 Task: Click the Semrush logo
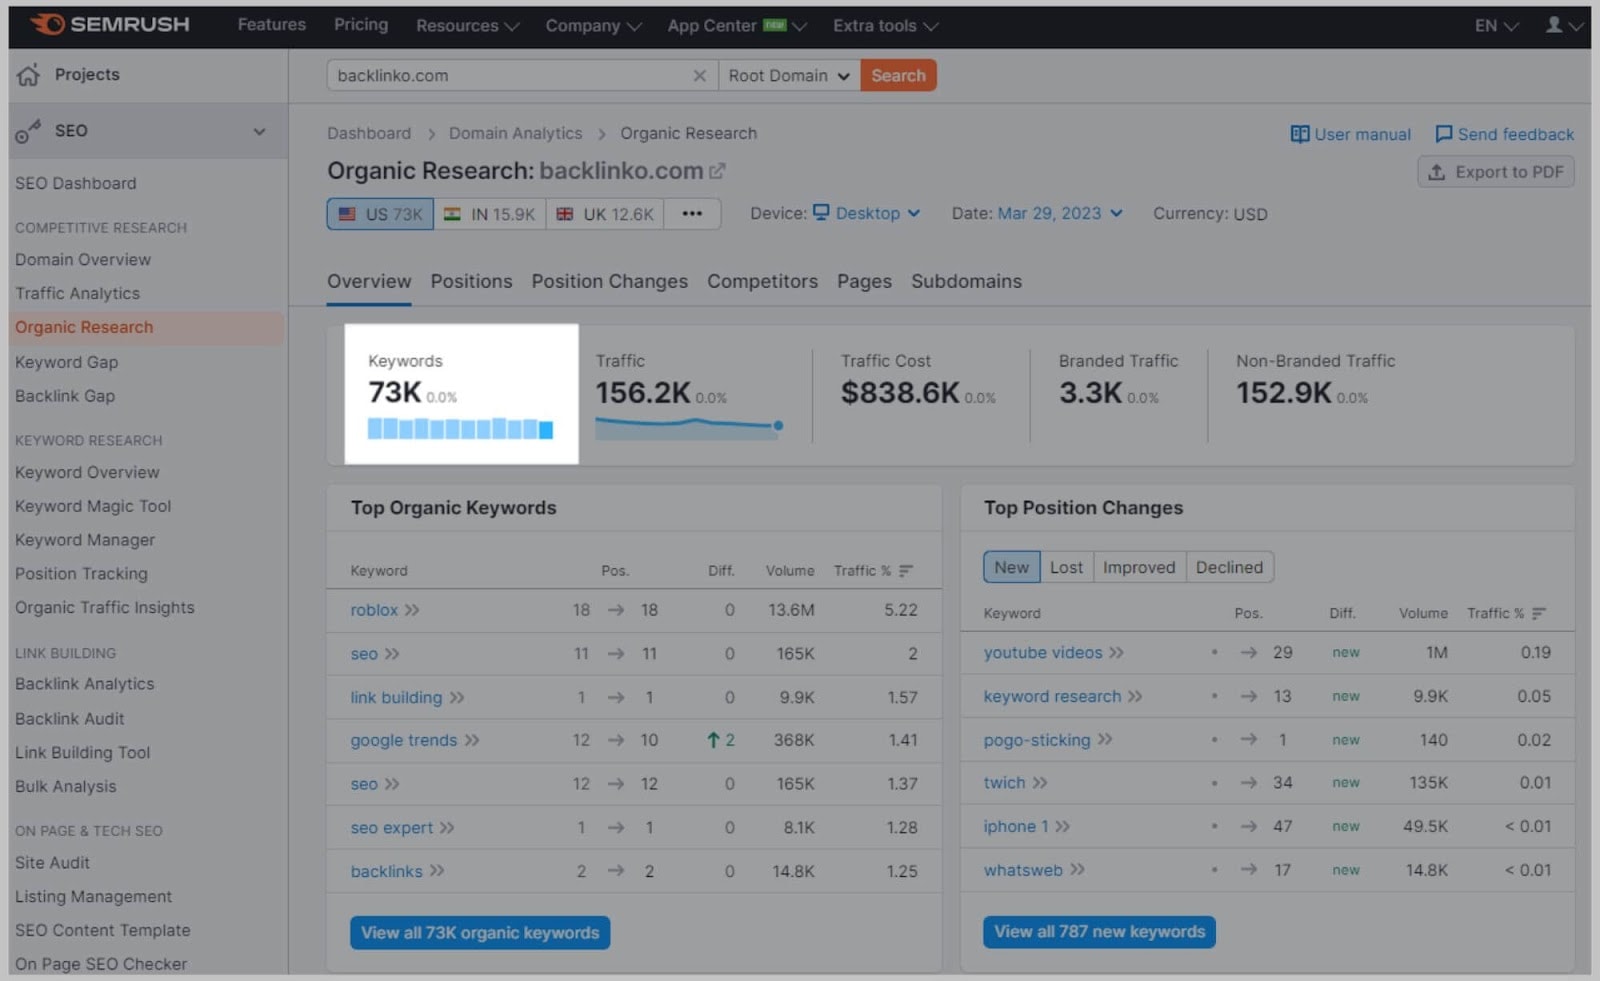pyautogui.click(x=109, y=24)
